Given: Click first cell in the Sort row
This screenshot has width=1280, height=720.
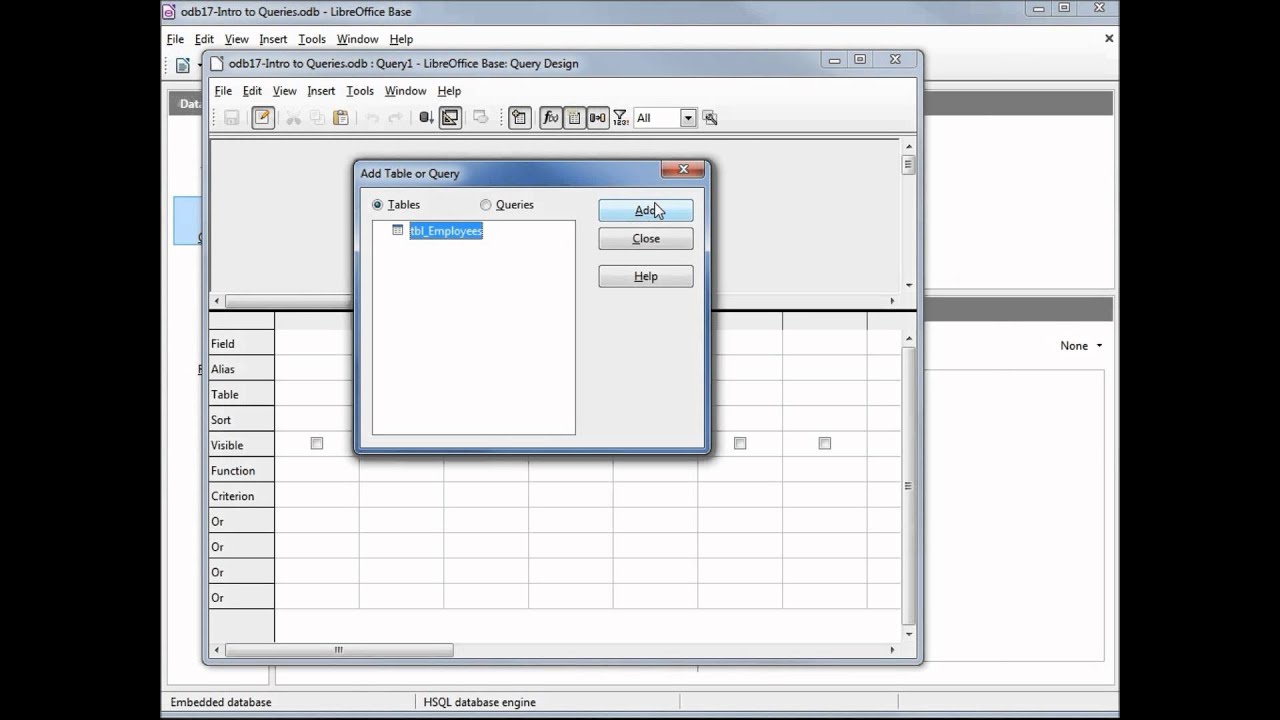Looking at the screenshot, I should point(317,420).
